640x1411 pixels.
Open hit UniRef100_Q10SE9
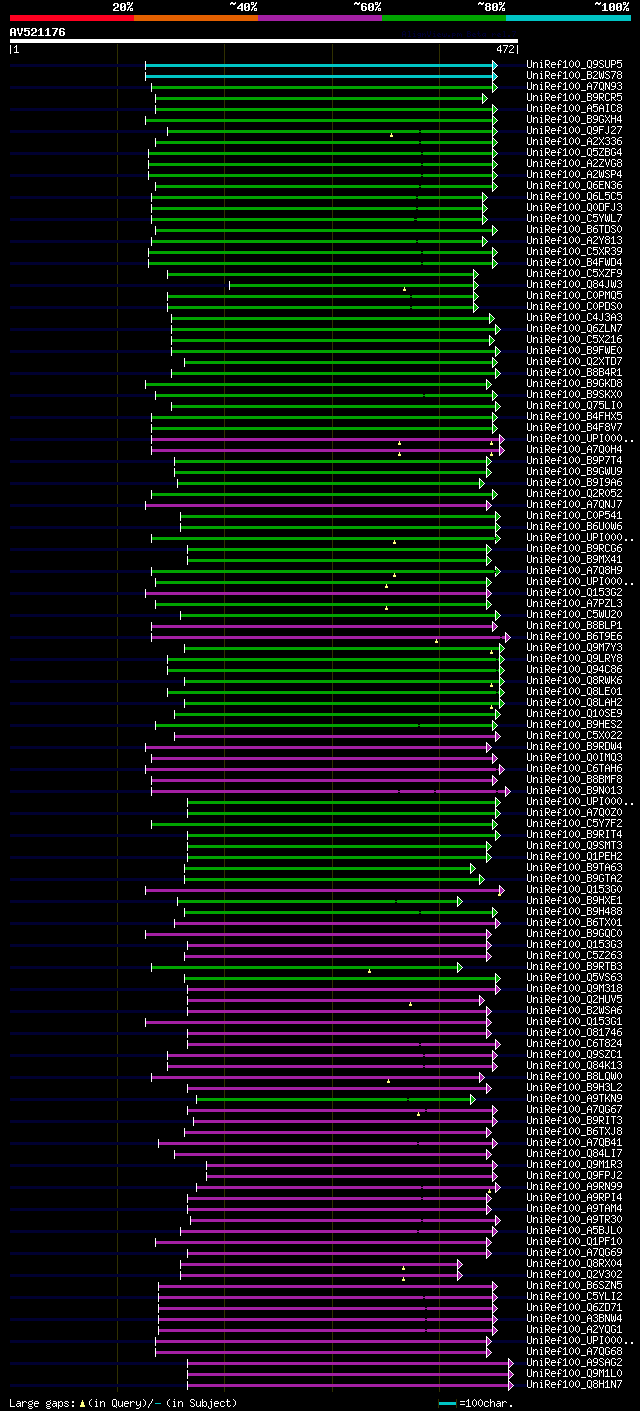click(x=574, y=714)
